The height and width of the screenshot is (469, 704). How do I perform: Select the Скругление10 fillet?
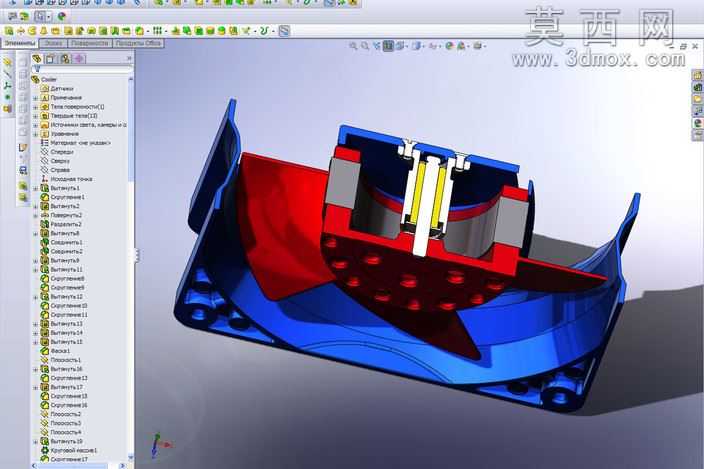[x=64, y=306]
